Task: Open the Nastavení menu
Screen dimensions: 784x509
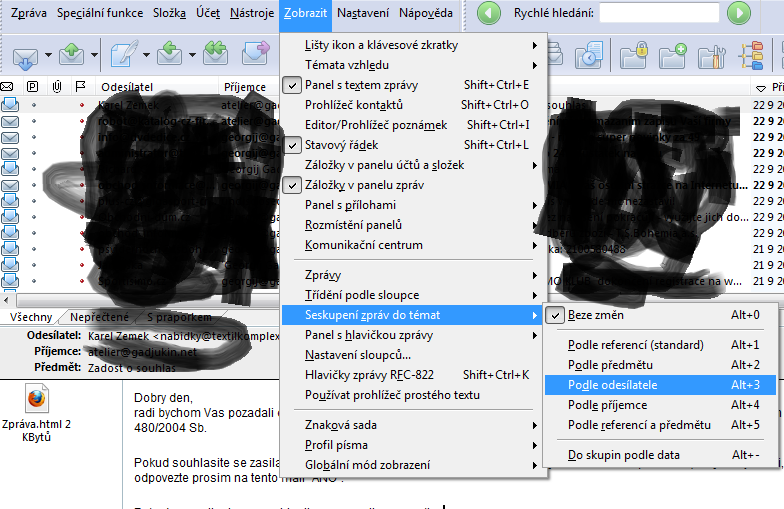Action: pyautogui.click(x=363, y=13)
